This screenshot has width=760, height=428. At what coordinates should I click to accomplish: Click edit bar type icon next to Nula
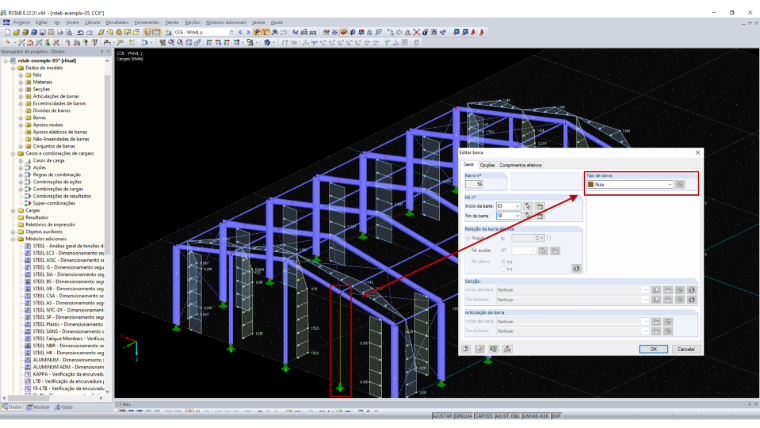[680, 184]
